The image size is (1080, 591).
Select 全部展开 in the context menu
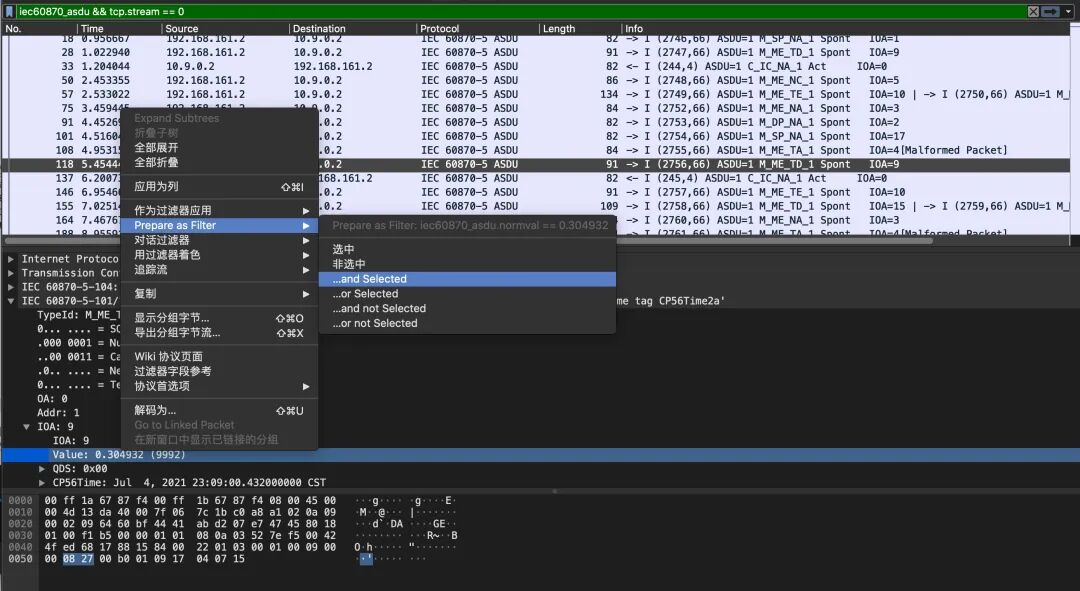coord(219,147)
